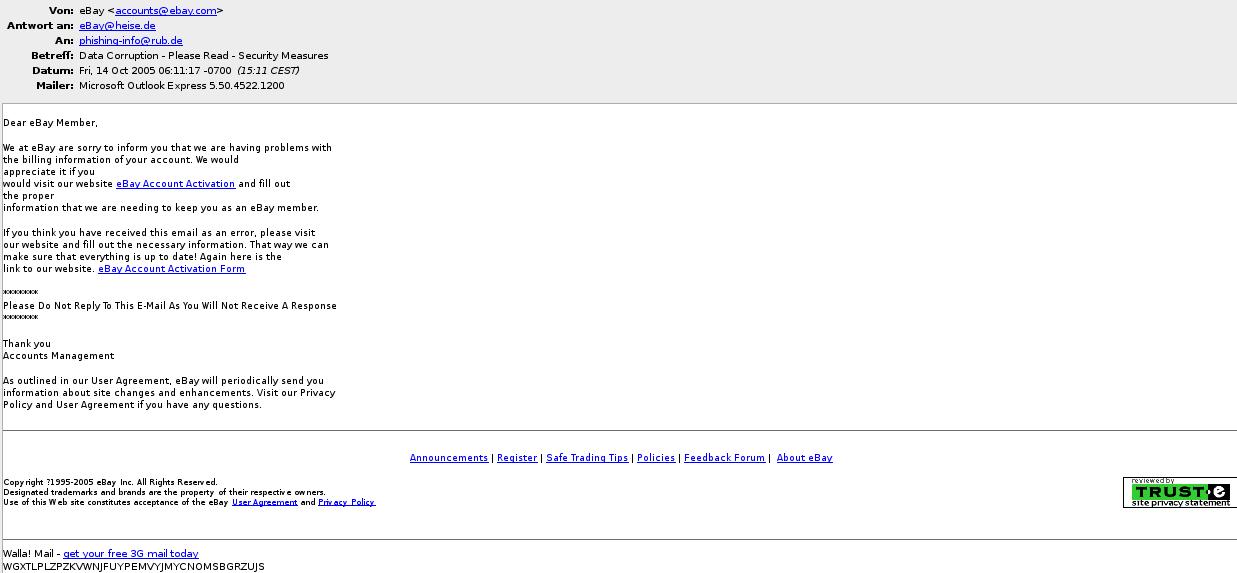The image size is (1237, 573).
Task: Click get your free 3G mail today
Action: tap(131, 554)
